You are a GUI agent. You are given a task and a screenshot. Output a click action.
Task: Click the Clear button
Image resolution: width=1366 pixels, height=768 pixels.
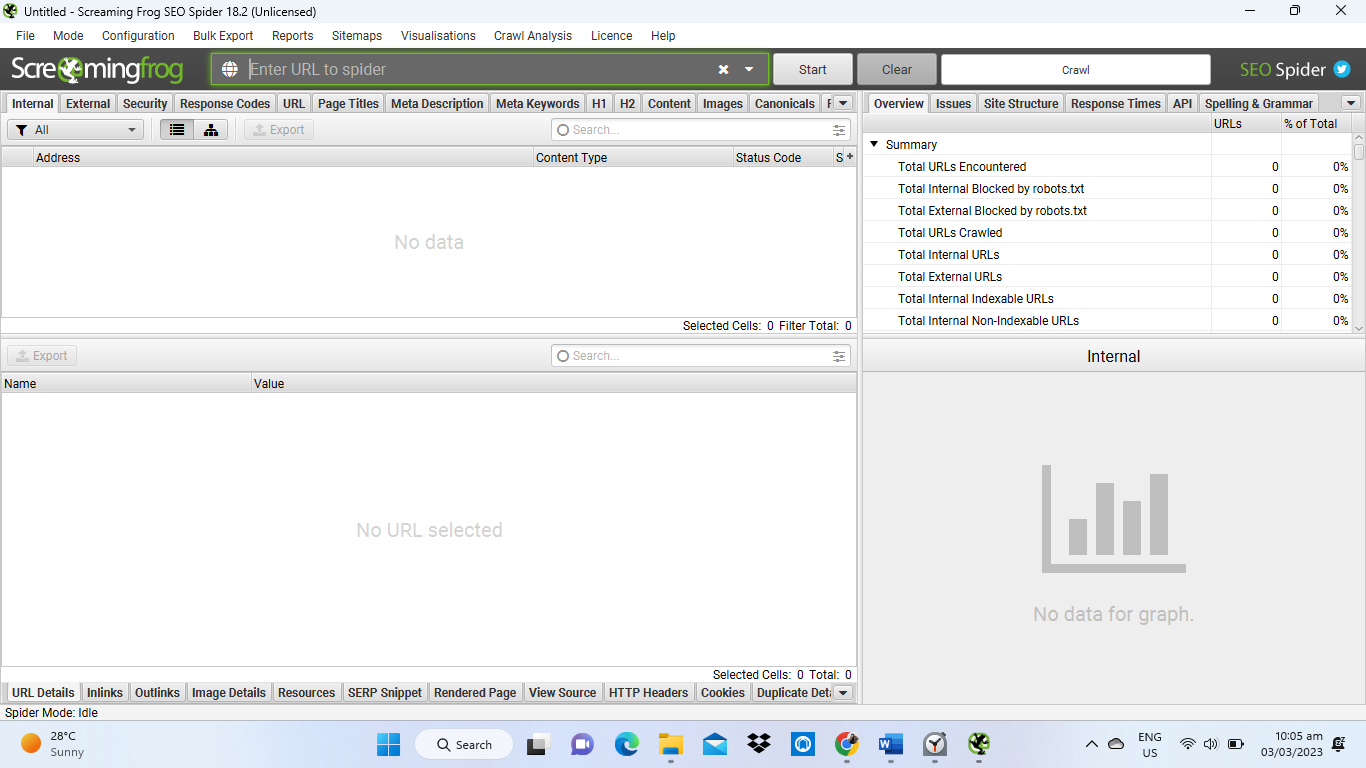[x=897, y=69]
